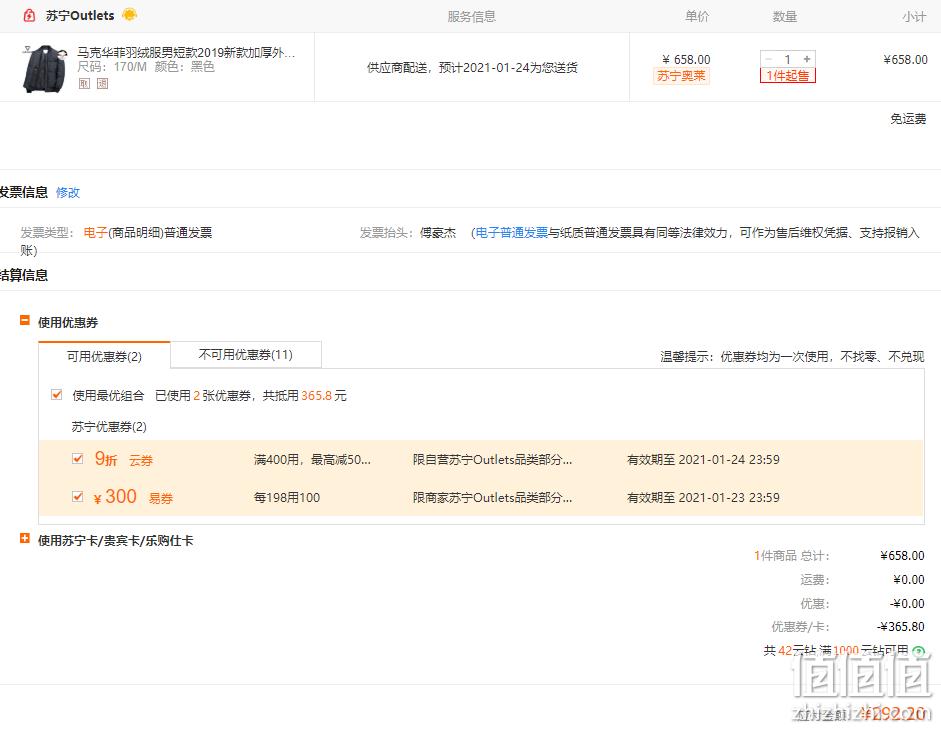941x730 pixels.
Task: Collapse the 使用优惠券 section
Action: 25,321
